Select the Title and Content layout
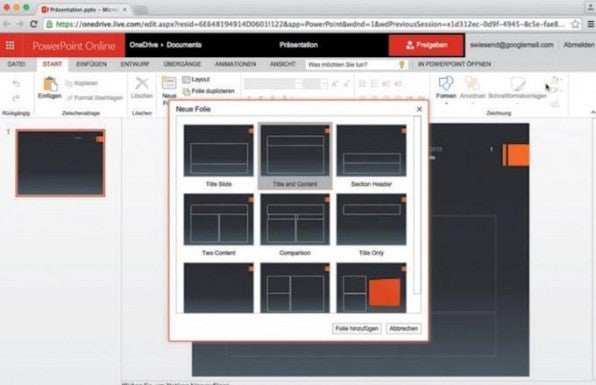The height and width of the screenshot is (385, 596). tap(295, 156)
